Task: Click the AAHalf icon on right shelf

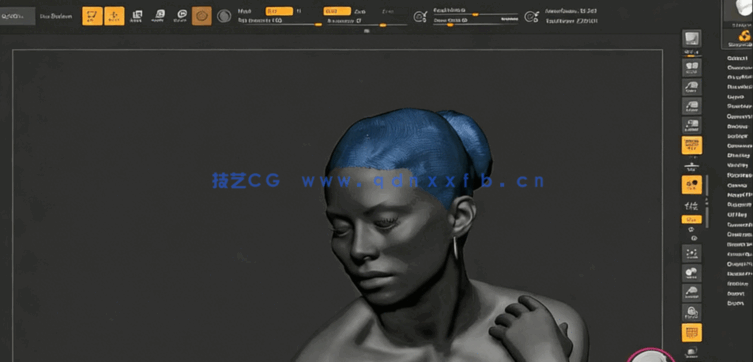Action: click(692, 125)
